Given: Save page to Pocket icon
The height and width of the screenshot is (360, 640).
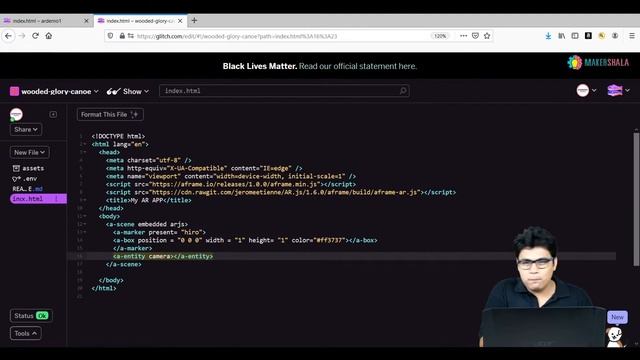Looking at the screenshot, I should point(475,36).
